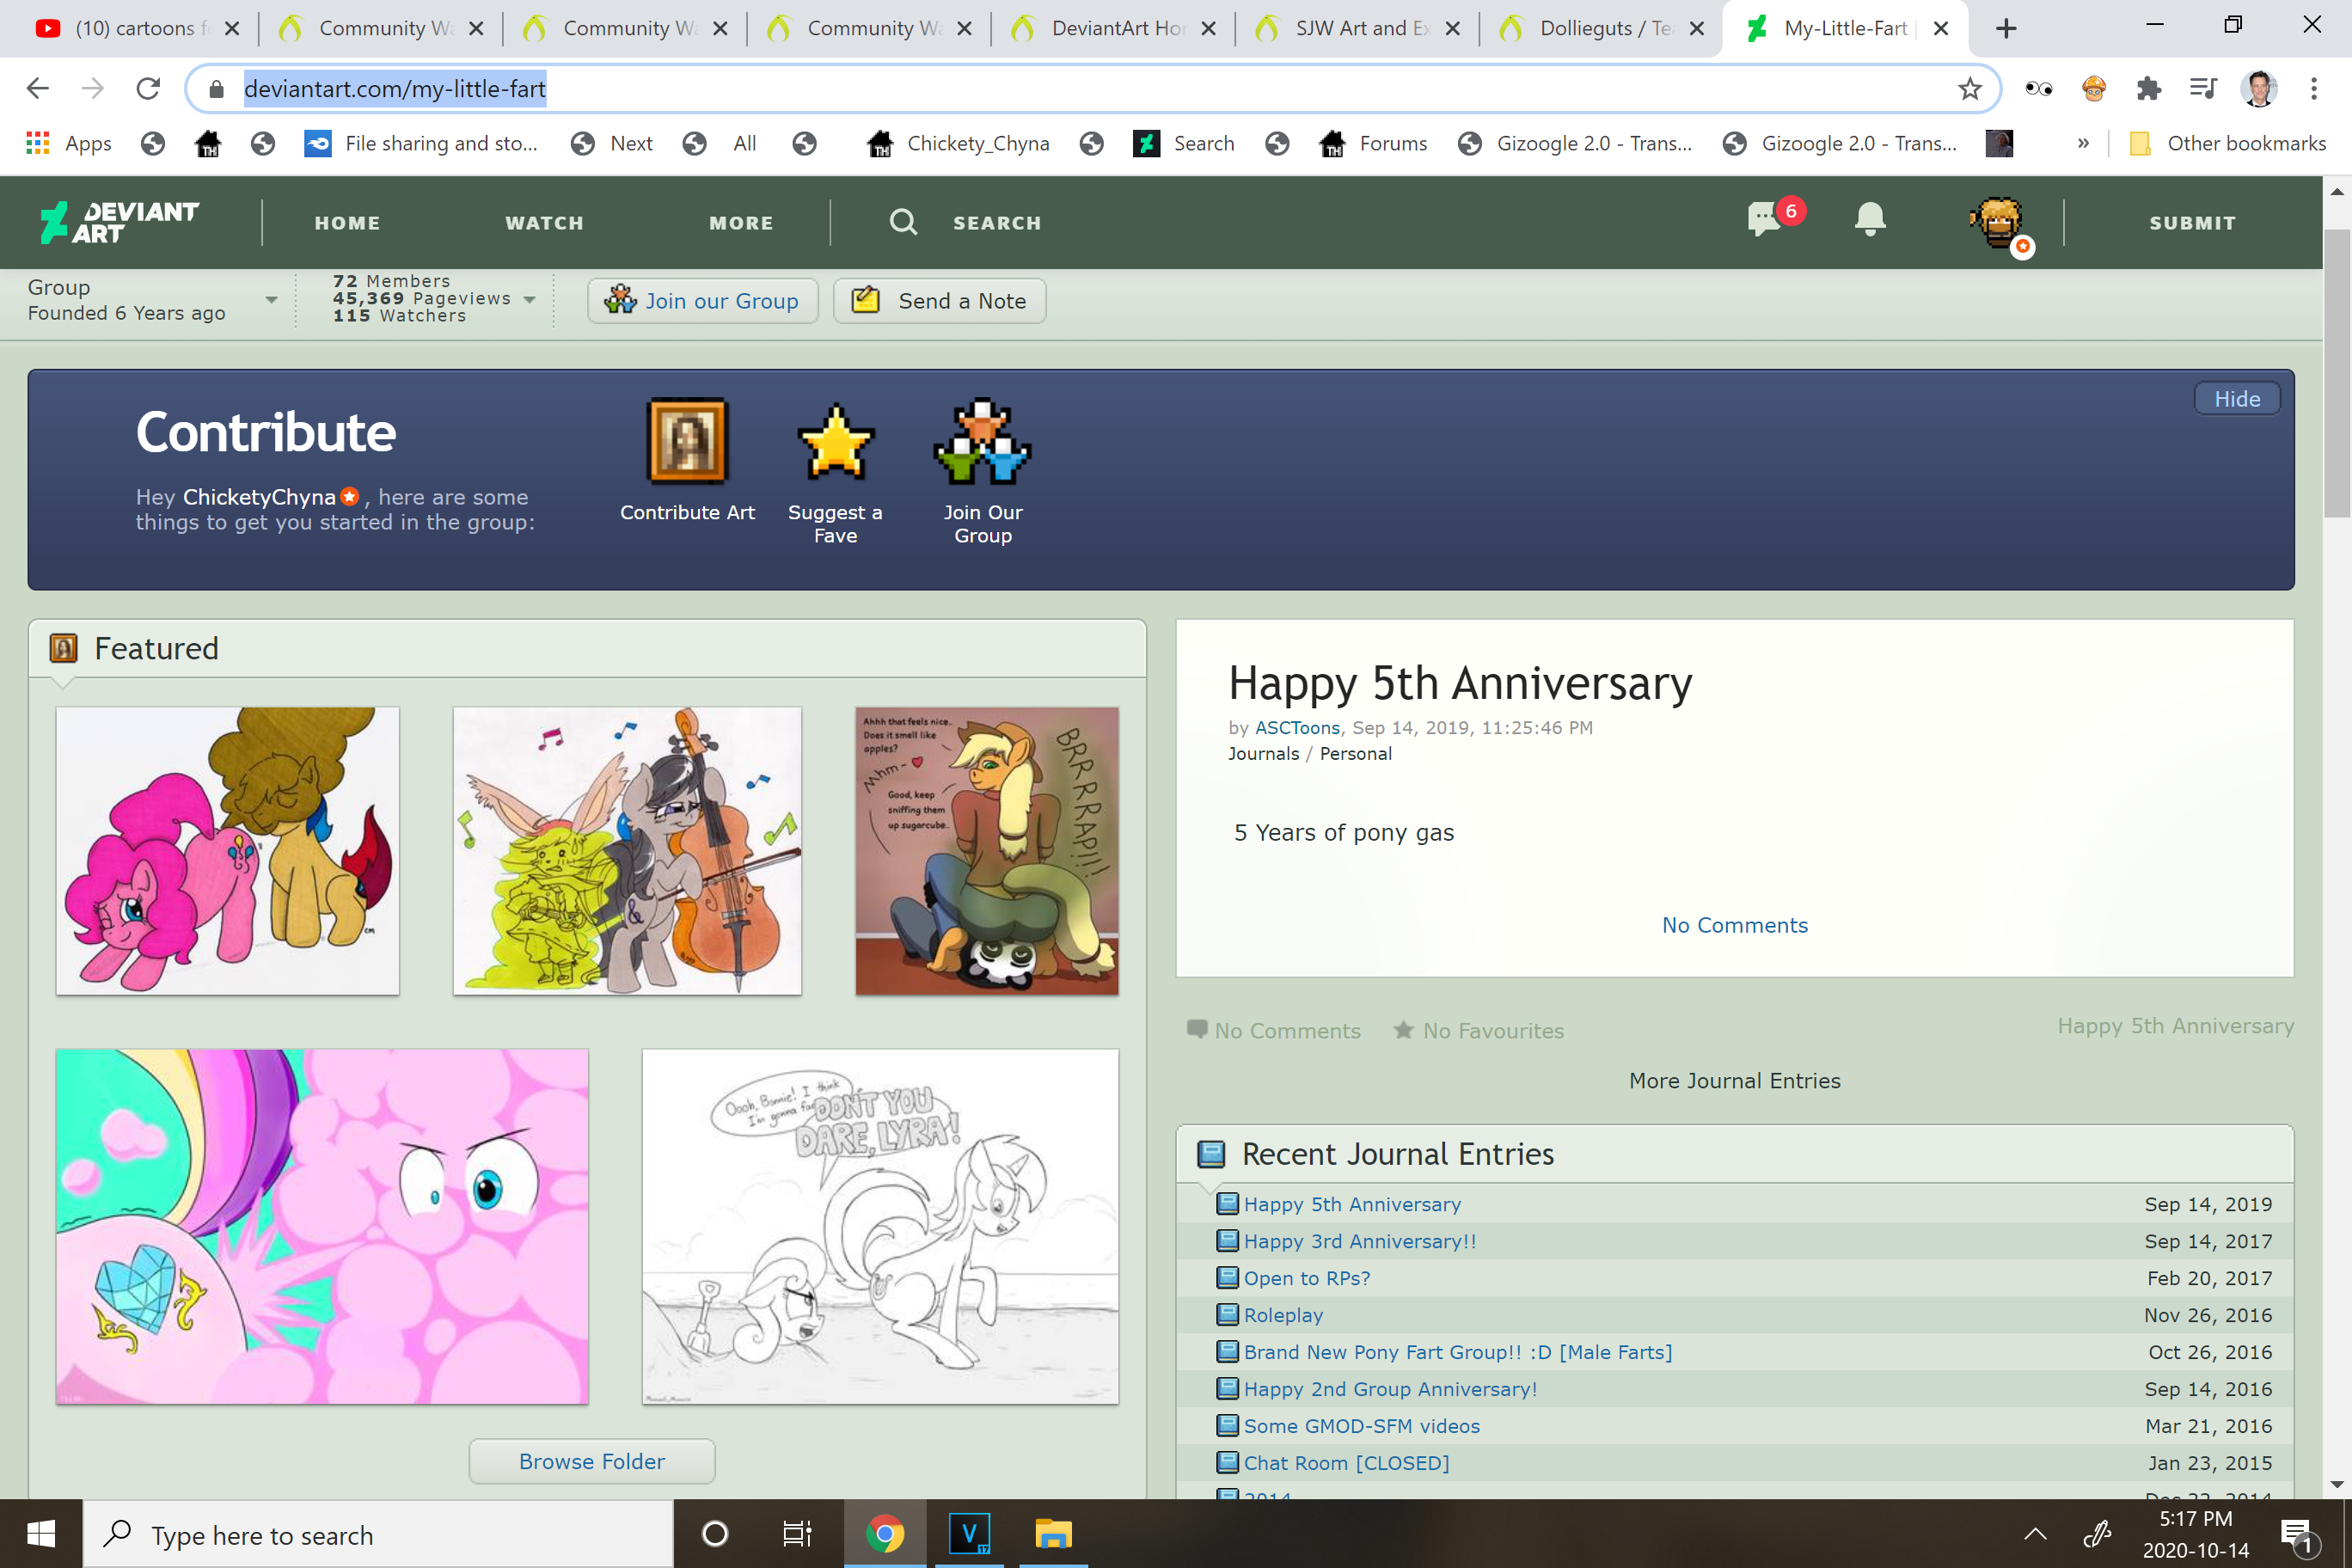Open the Applejack featured thumbnail
The image size is (2352, 1568).
click(987, 851)
